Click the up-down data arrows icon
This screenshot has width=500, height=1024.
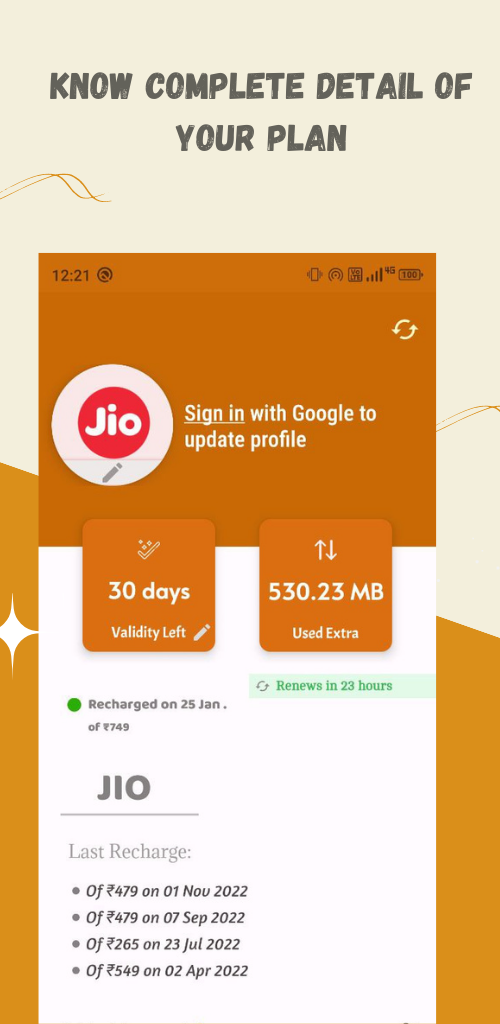[326, 550]
